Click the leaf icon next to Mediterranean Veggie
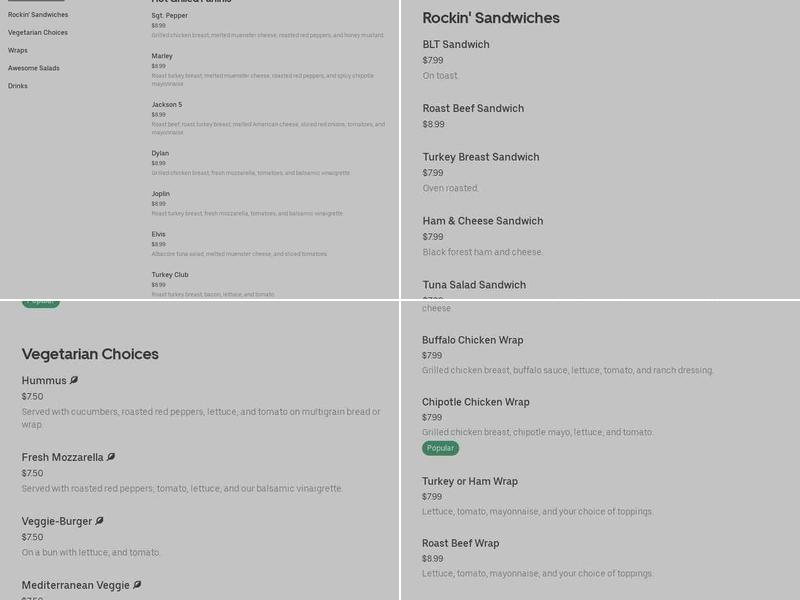Image resolution: width=800 pixels, height=600 pixels. [x=138, y=585]
